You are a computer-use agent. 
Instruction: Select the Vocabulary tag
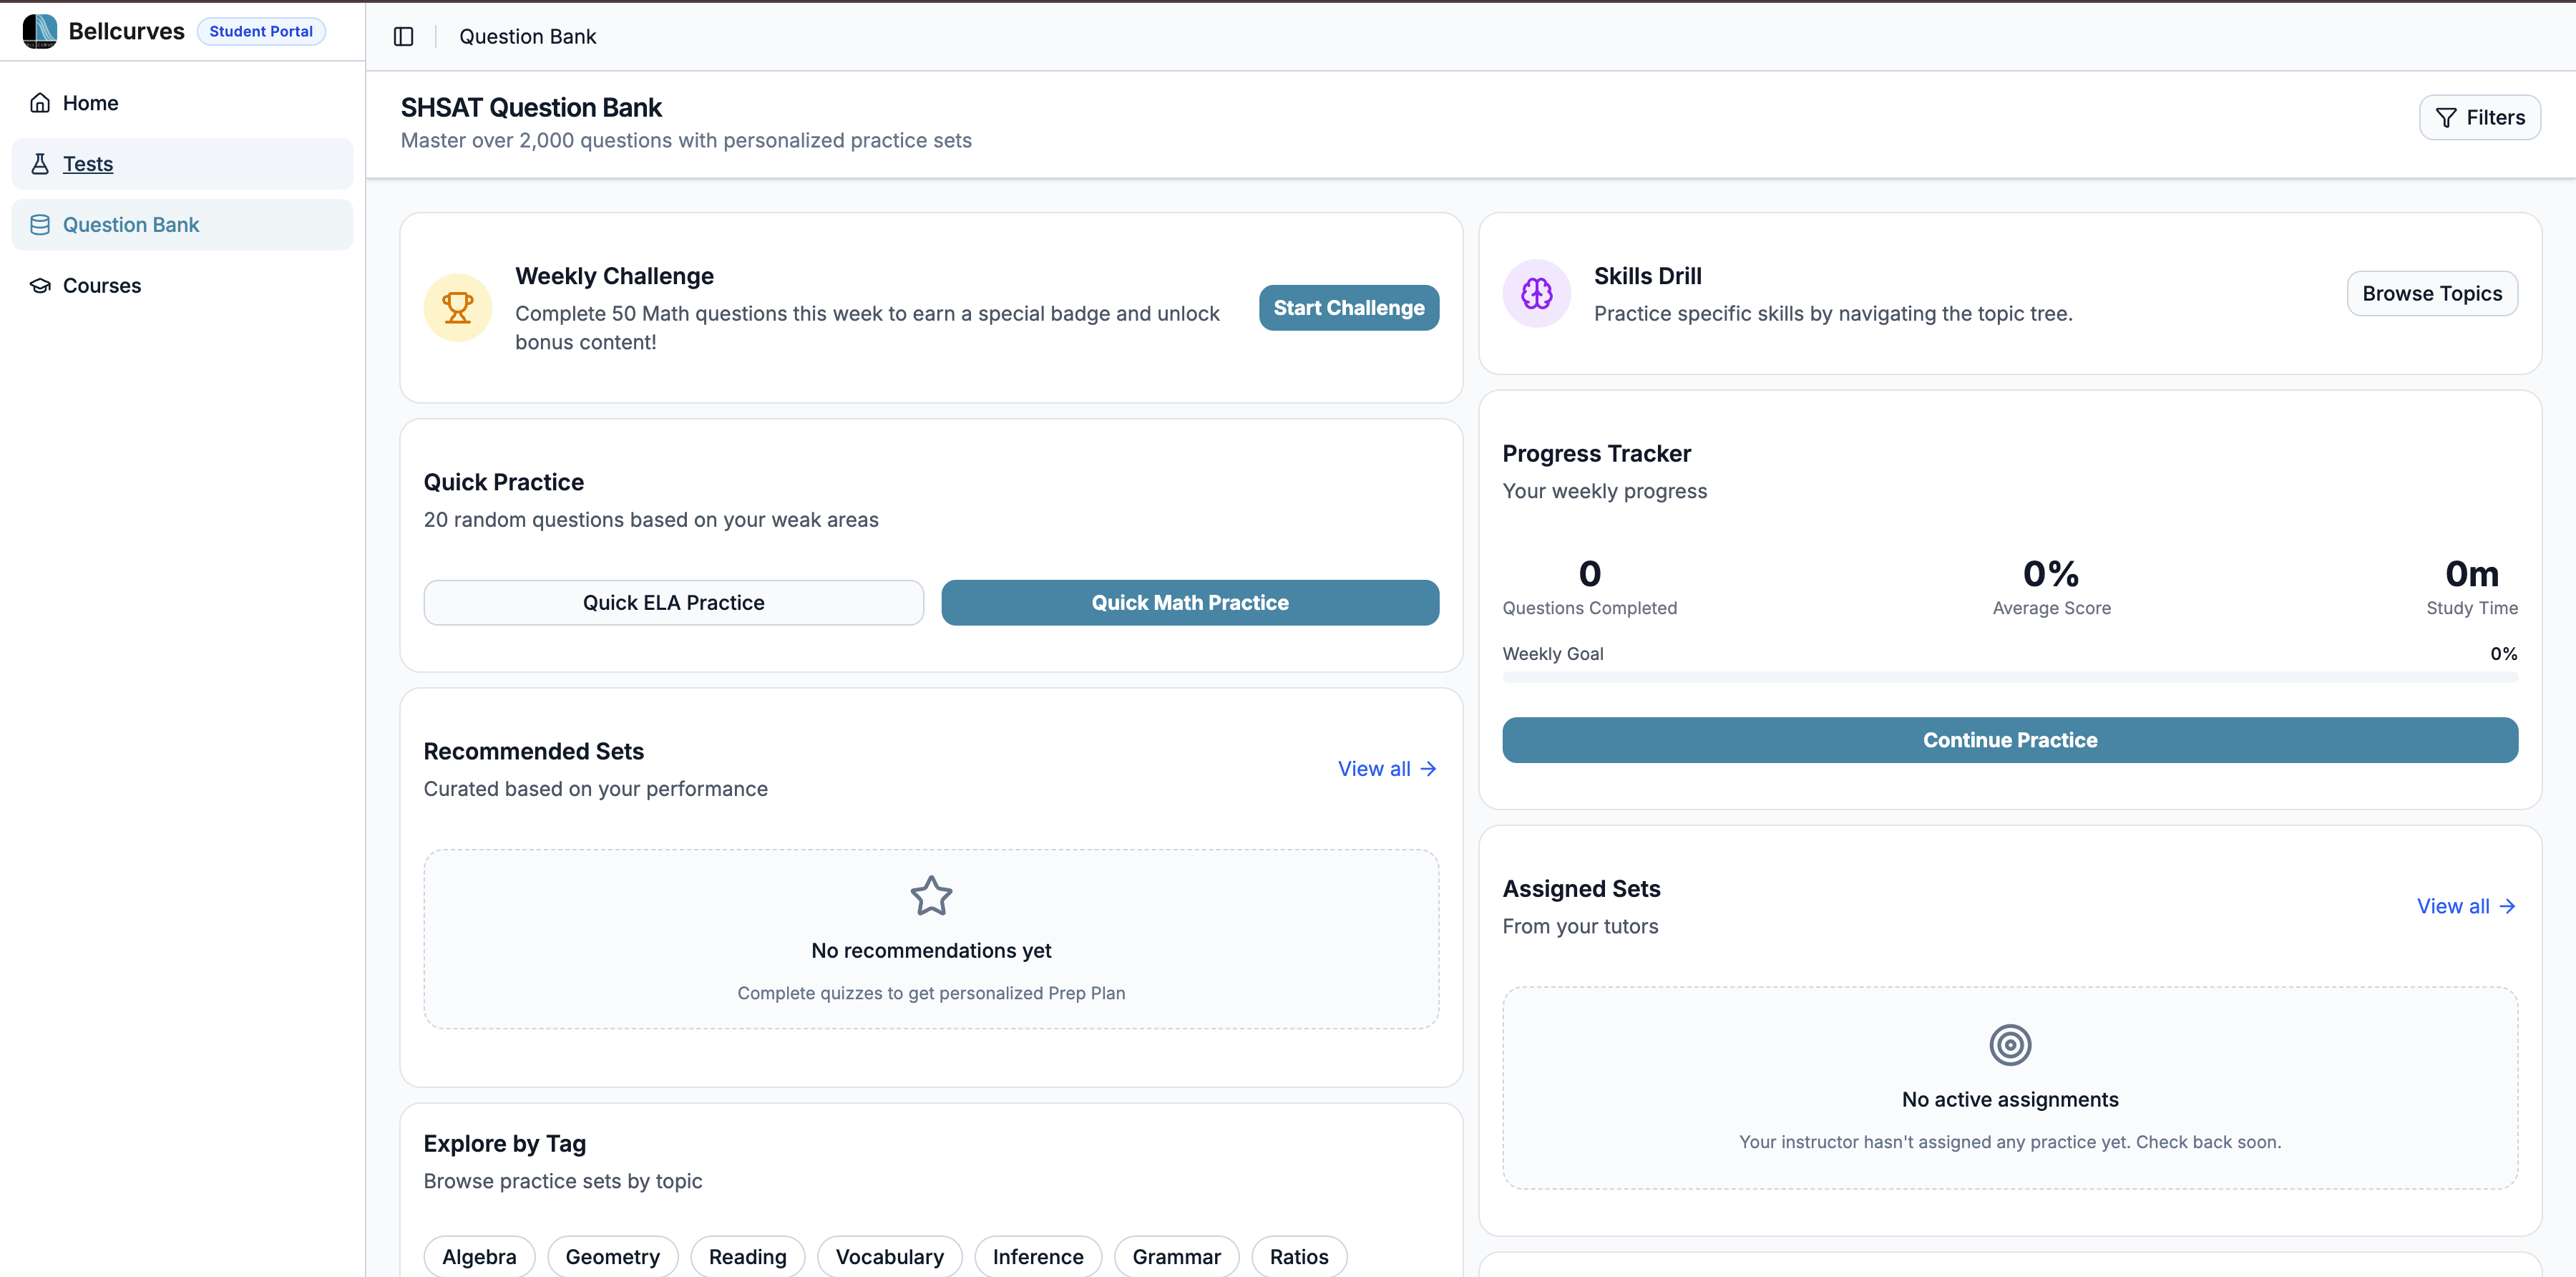(x=889, y=1257)
